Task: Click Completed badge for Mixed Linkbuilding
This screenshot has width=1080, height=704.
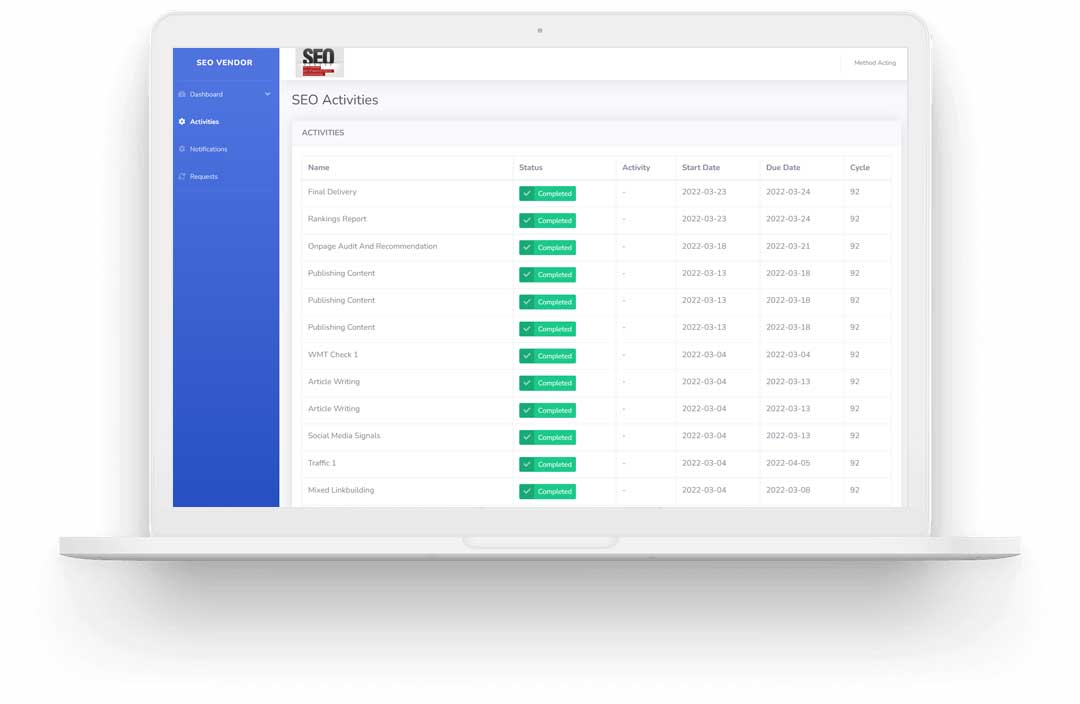Action: click(547, 492)
